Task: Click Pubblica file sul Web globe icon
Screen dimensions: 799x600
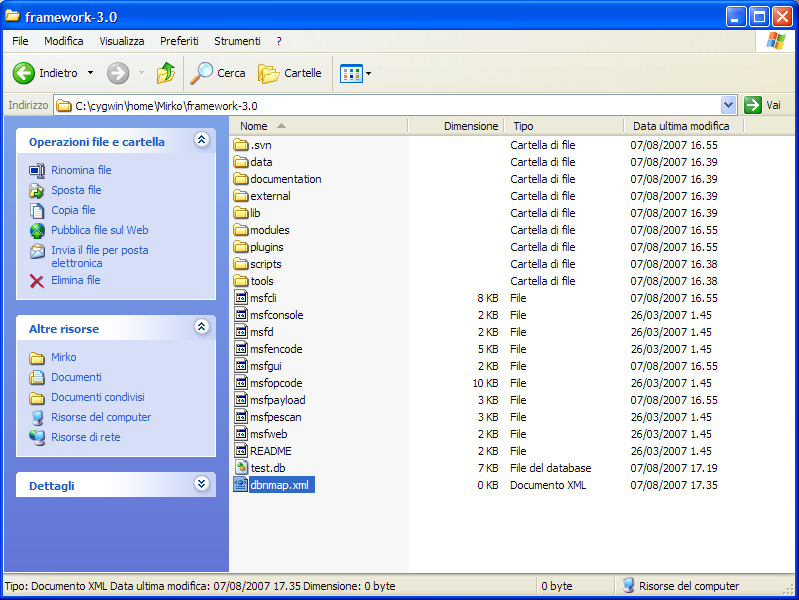Action: click(37, 230)
